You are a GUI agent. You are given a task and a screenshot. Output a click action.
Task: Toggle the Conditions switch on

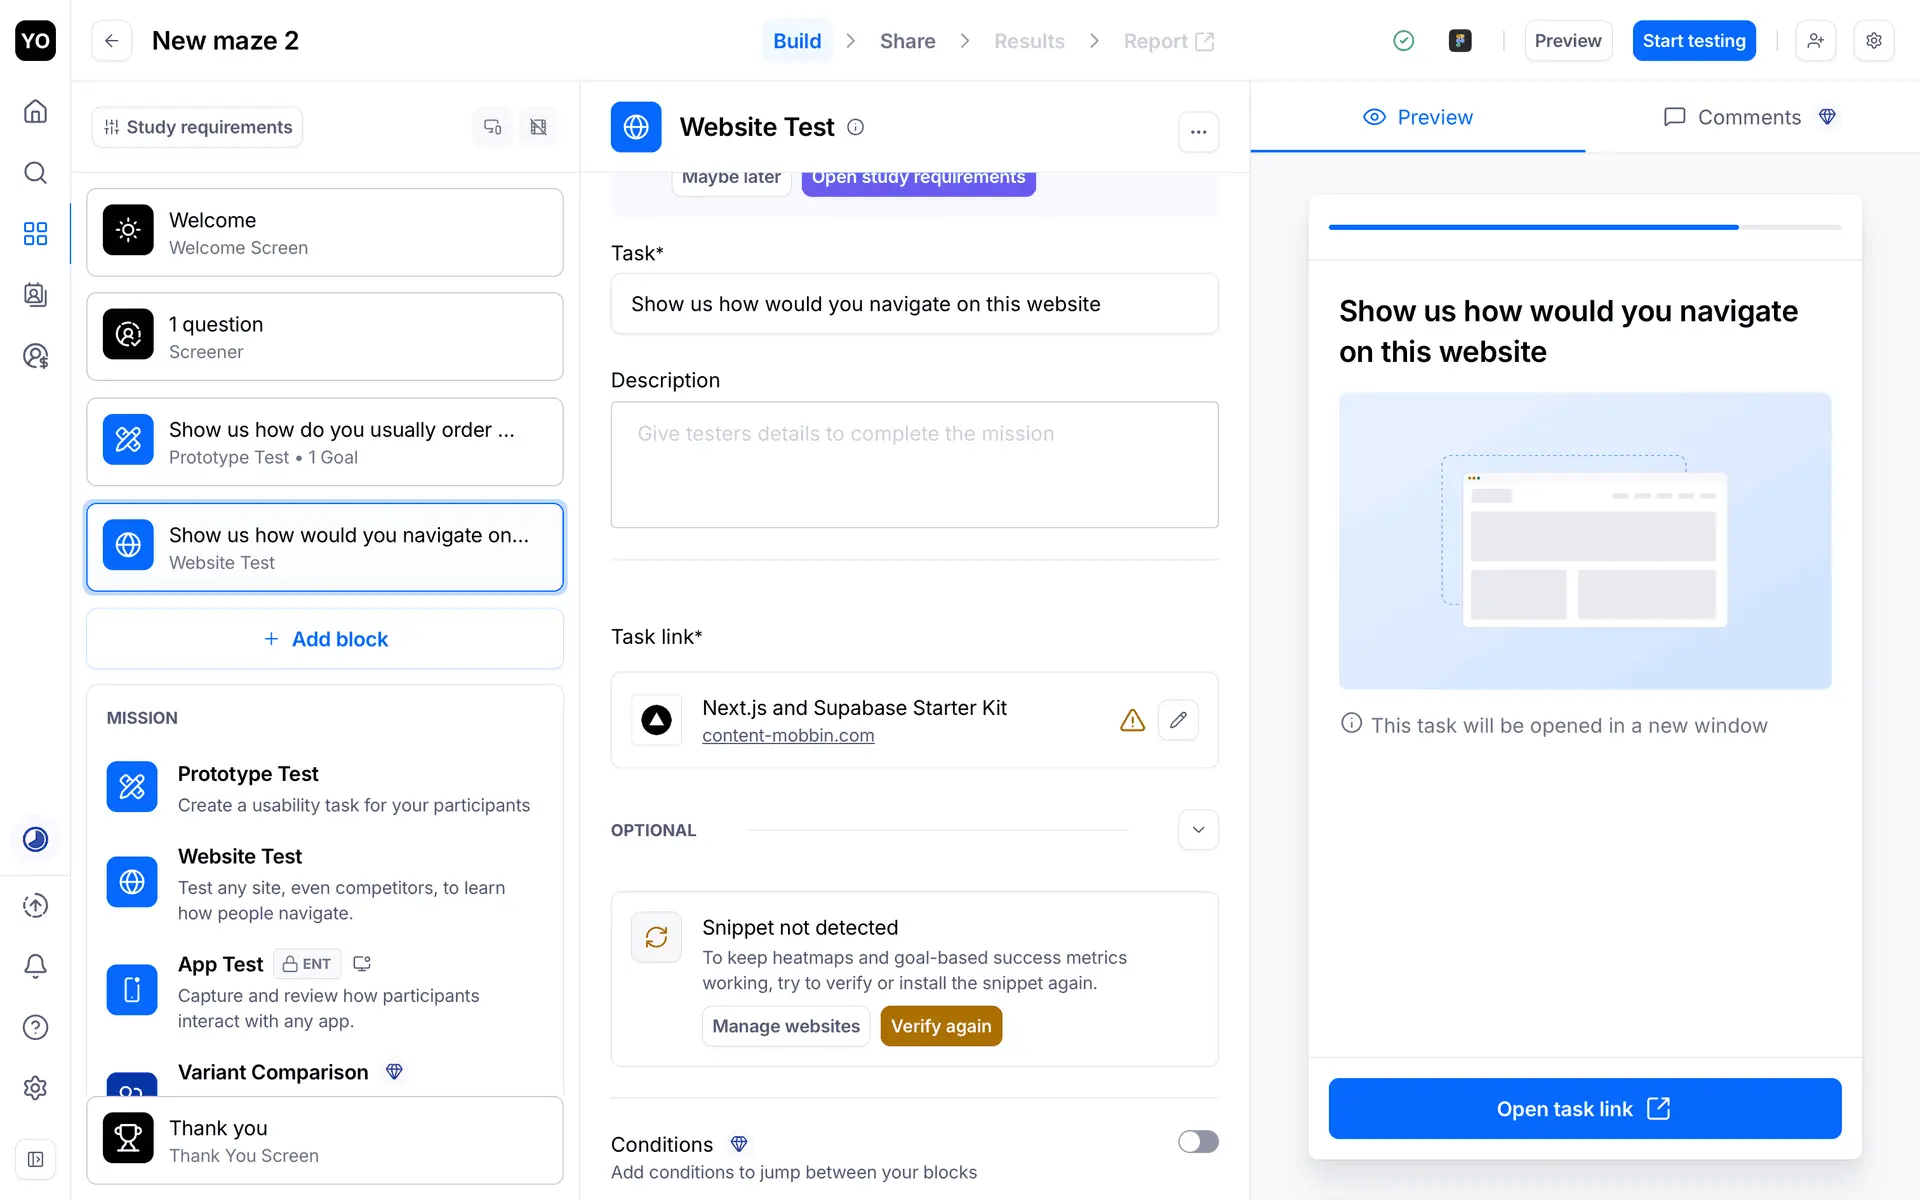click(1198, 1142)
